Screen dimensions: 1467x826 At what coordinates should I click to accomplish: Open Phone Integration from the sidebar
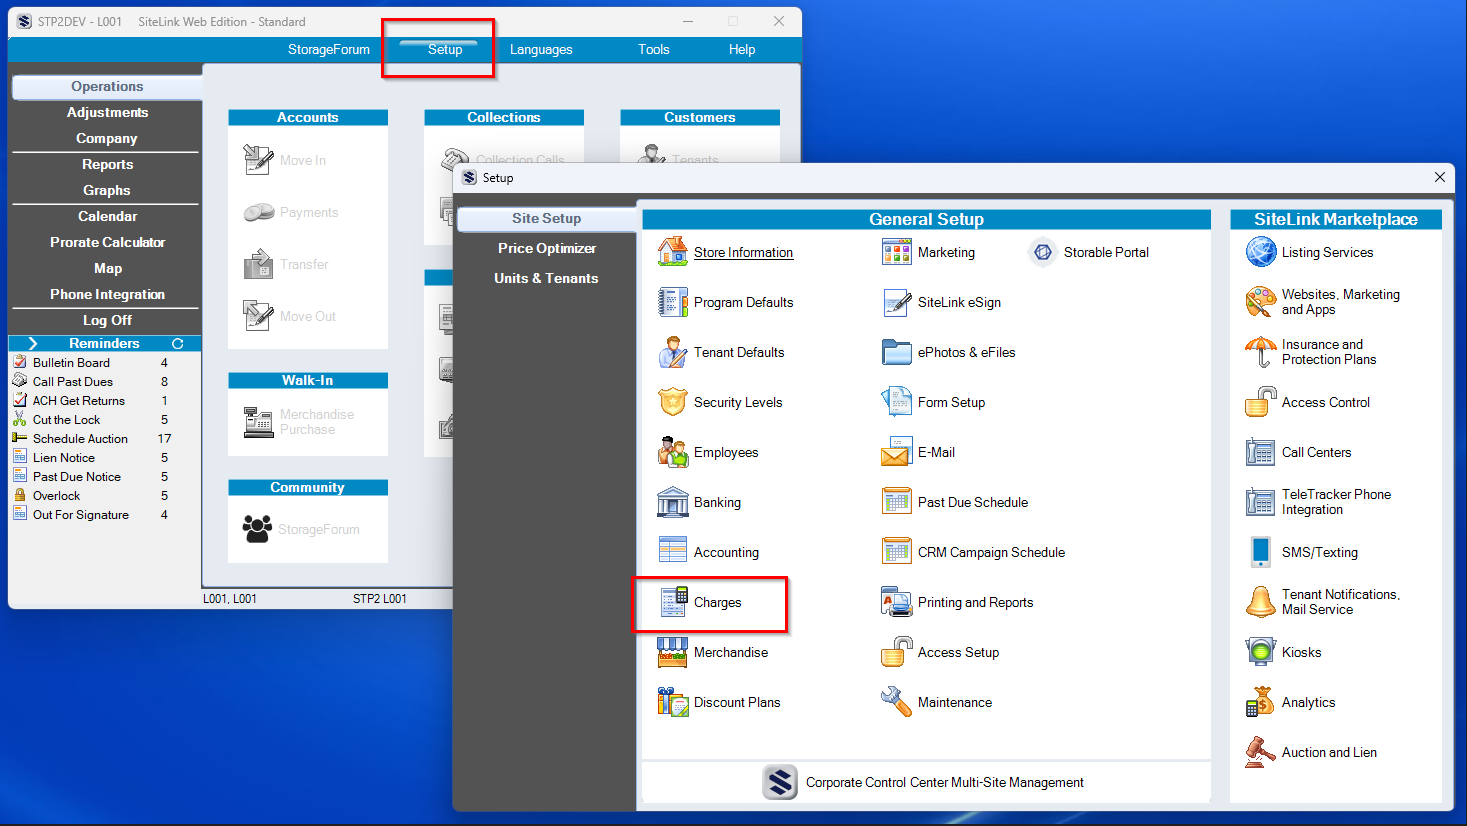pos(107,294)
